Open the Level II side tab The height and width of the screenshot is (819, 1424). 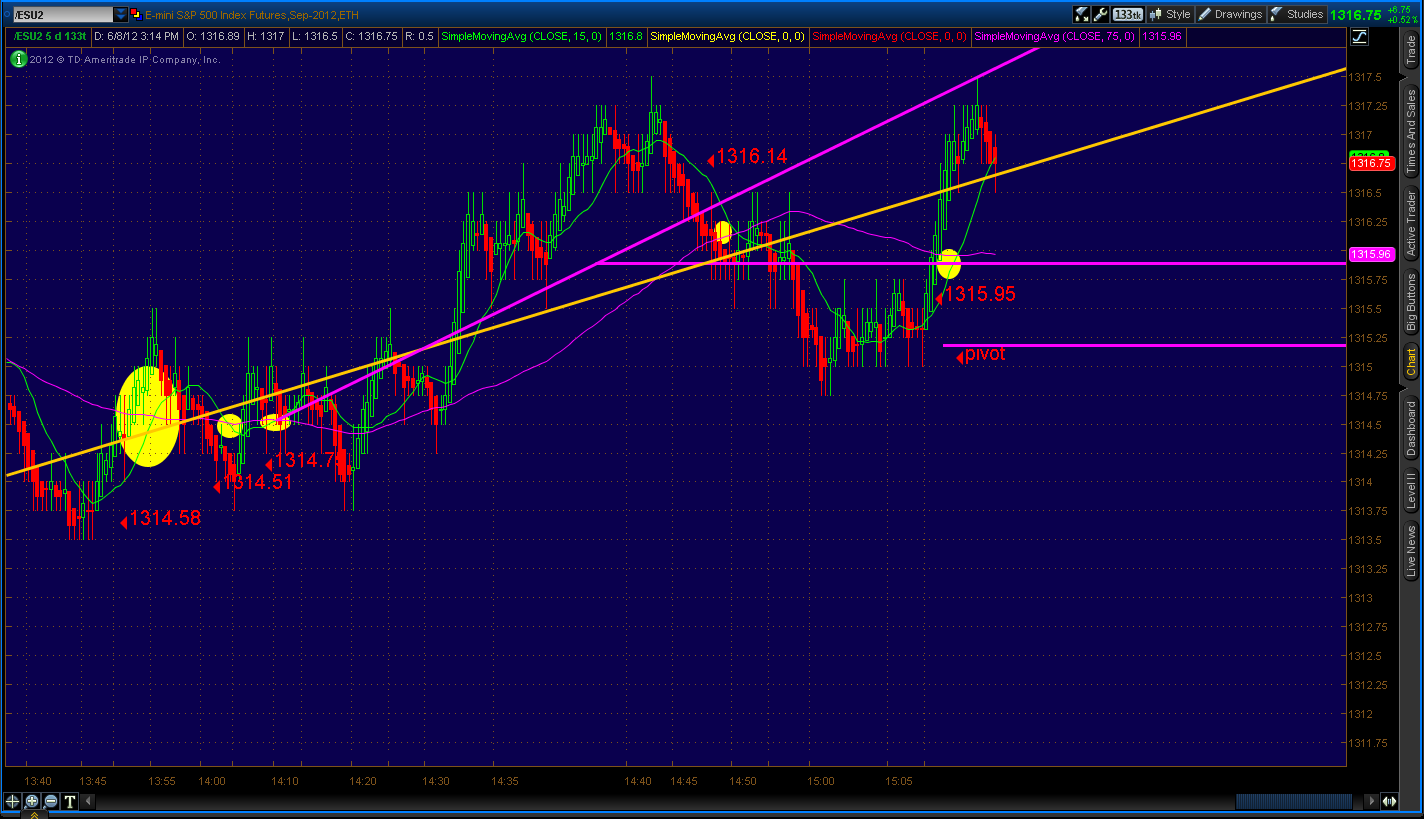pos(1411,492)
